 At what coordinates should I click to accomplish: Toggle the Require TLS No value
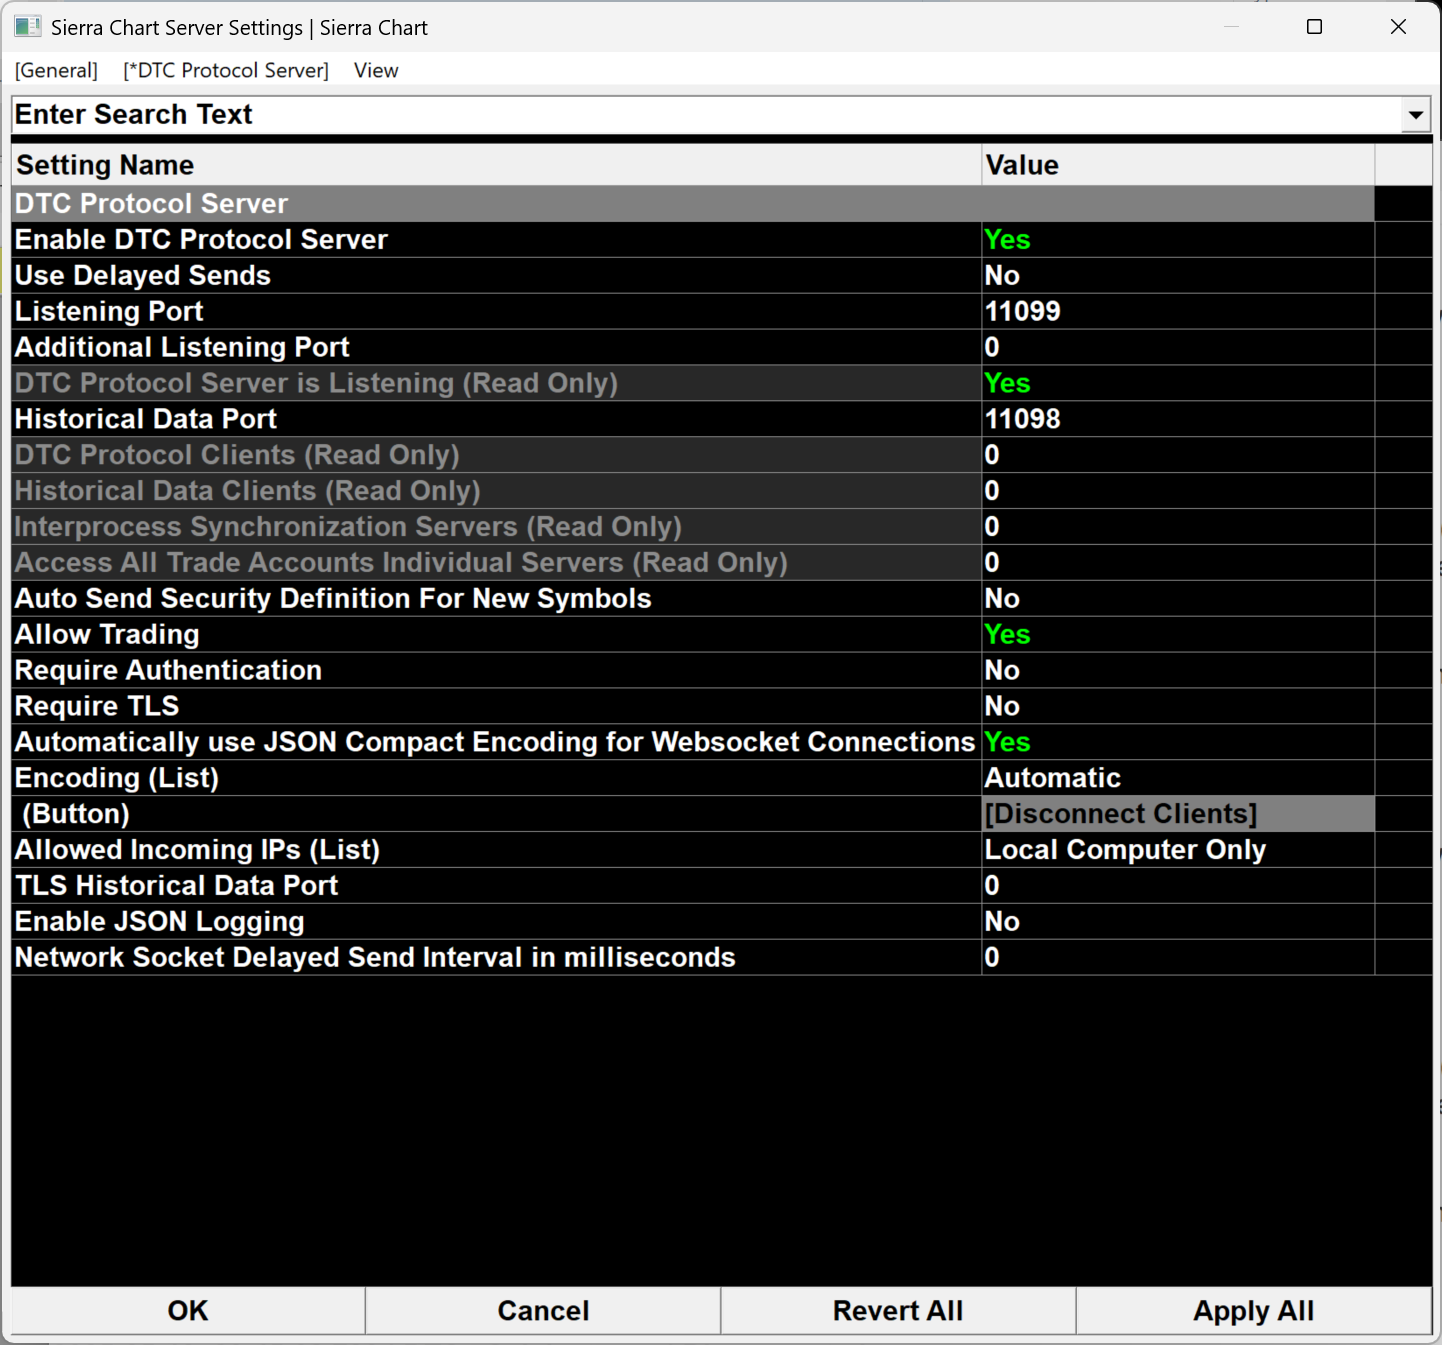coord(1178,707)
